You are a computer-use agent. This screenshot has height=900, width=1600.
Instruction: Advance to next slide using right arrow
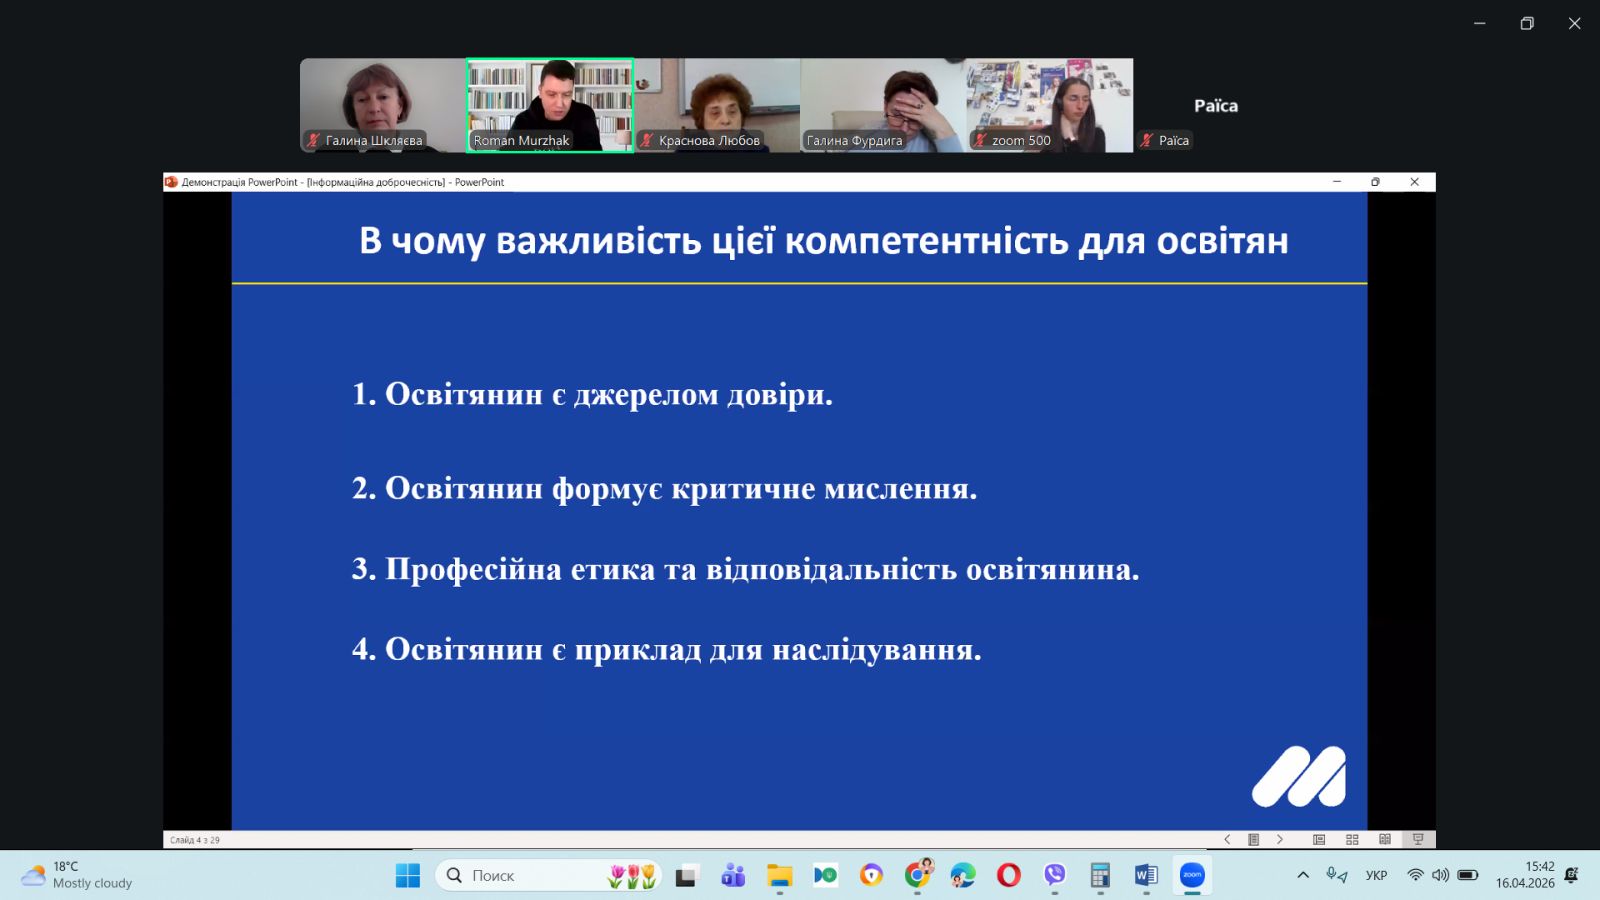tap(1280, 840)
